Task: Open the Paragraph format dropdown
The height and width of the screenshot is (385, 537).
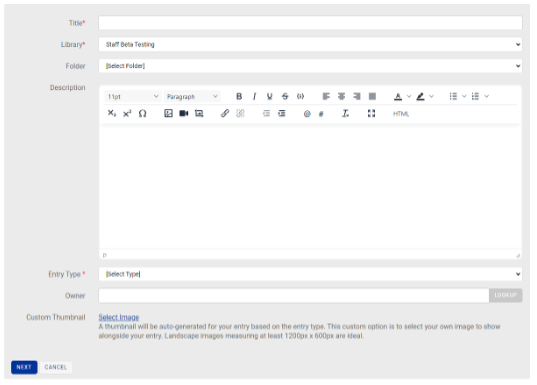Action: point(192,97)
